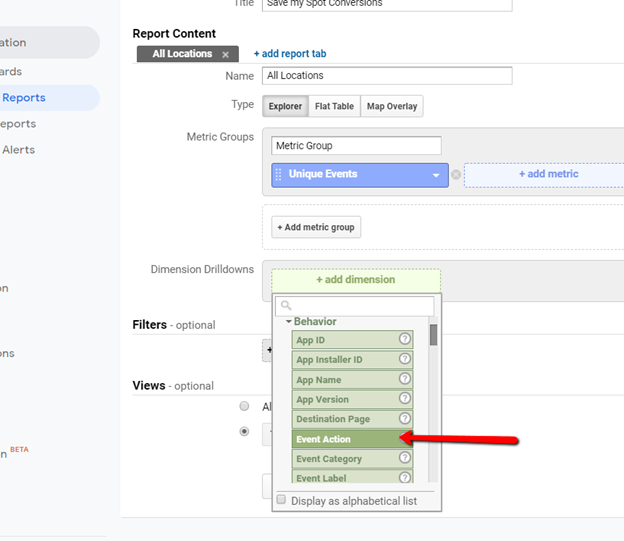
Task: Click the help icon for App Name
Action: (x=405, y=378)
